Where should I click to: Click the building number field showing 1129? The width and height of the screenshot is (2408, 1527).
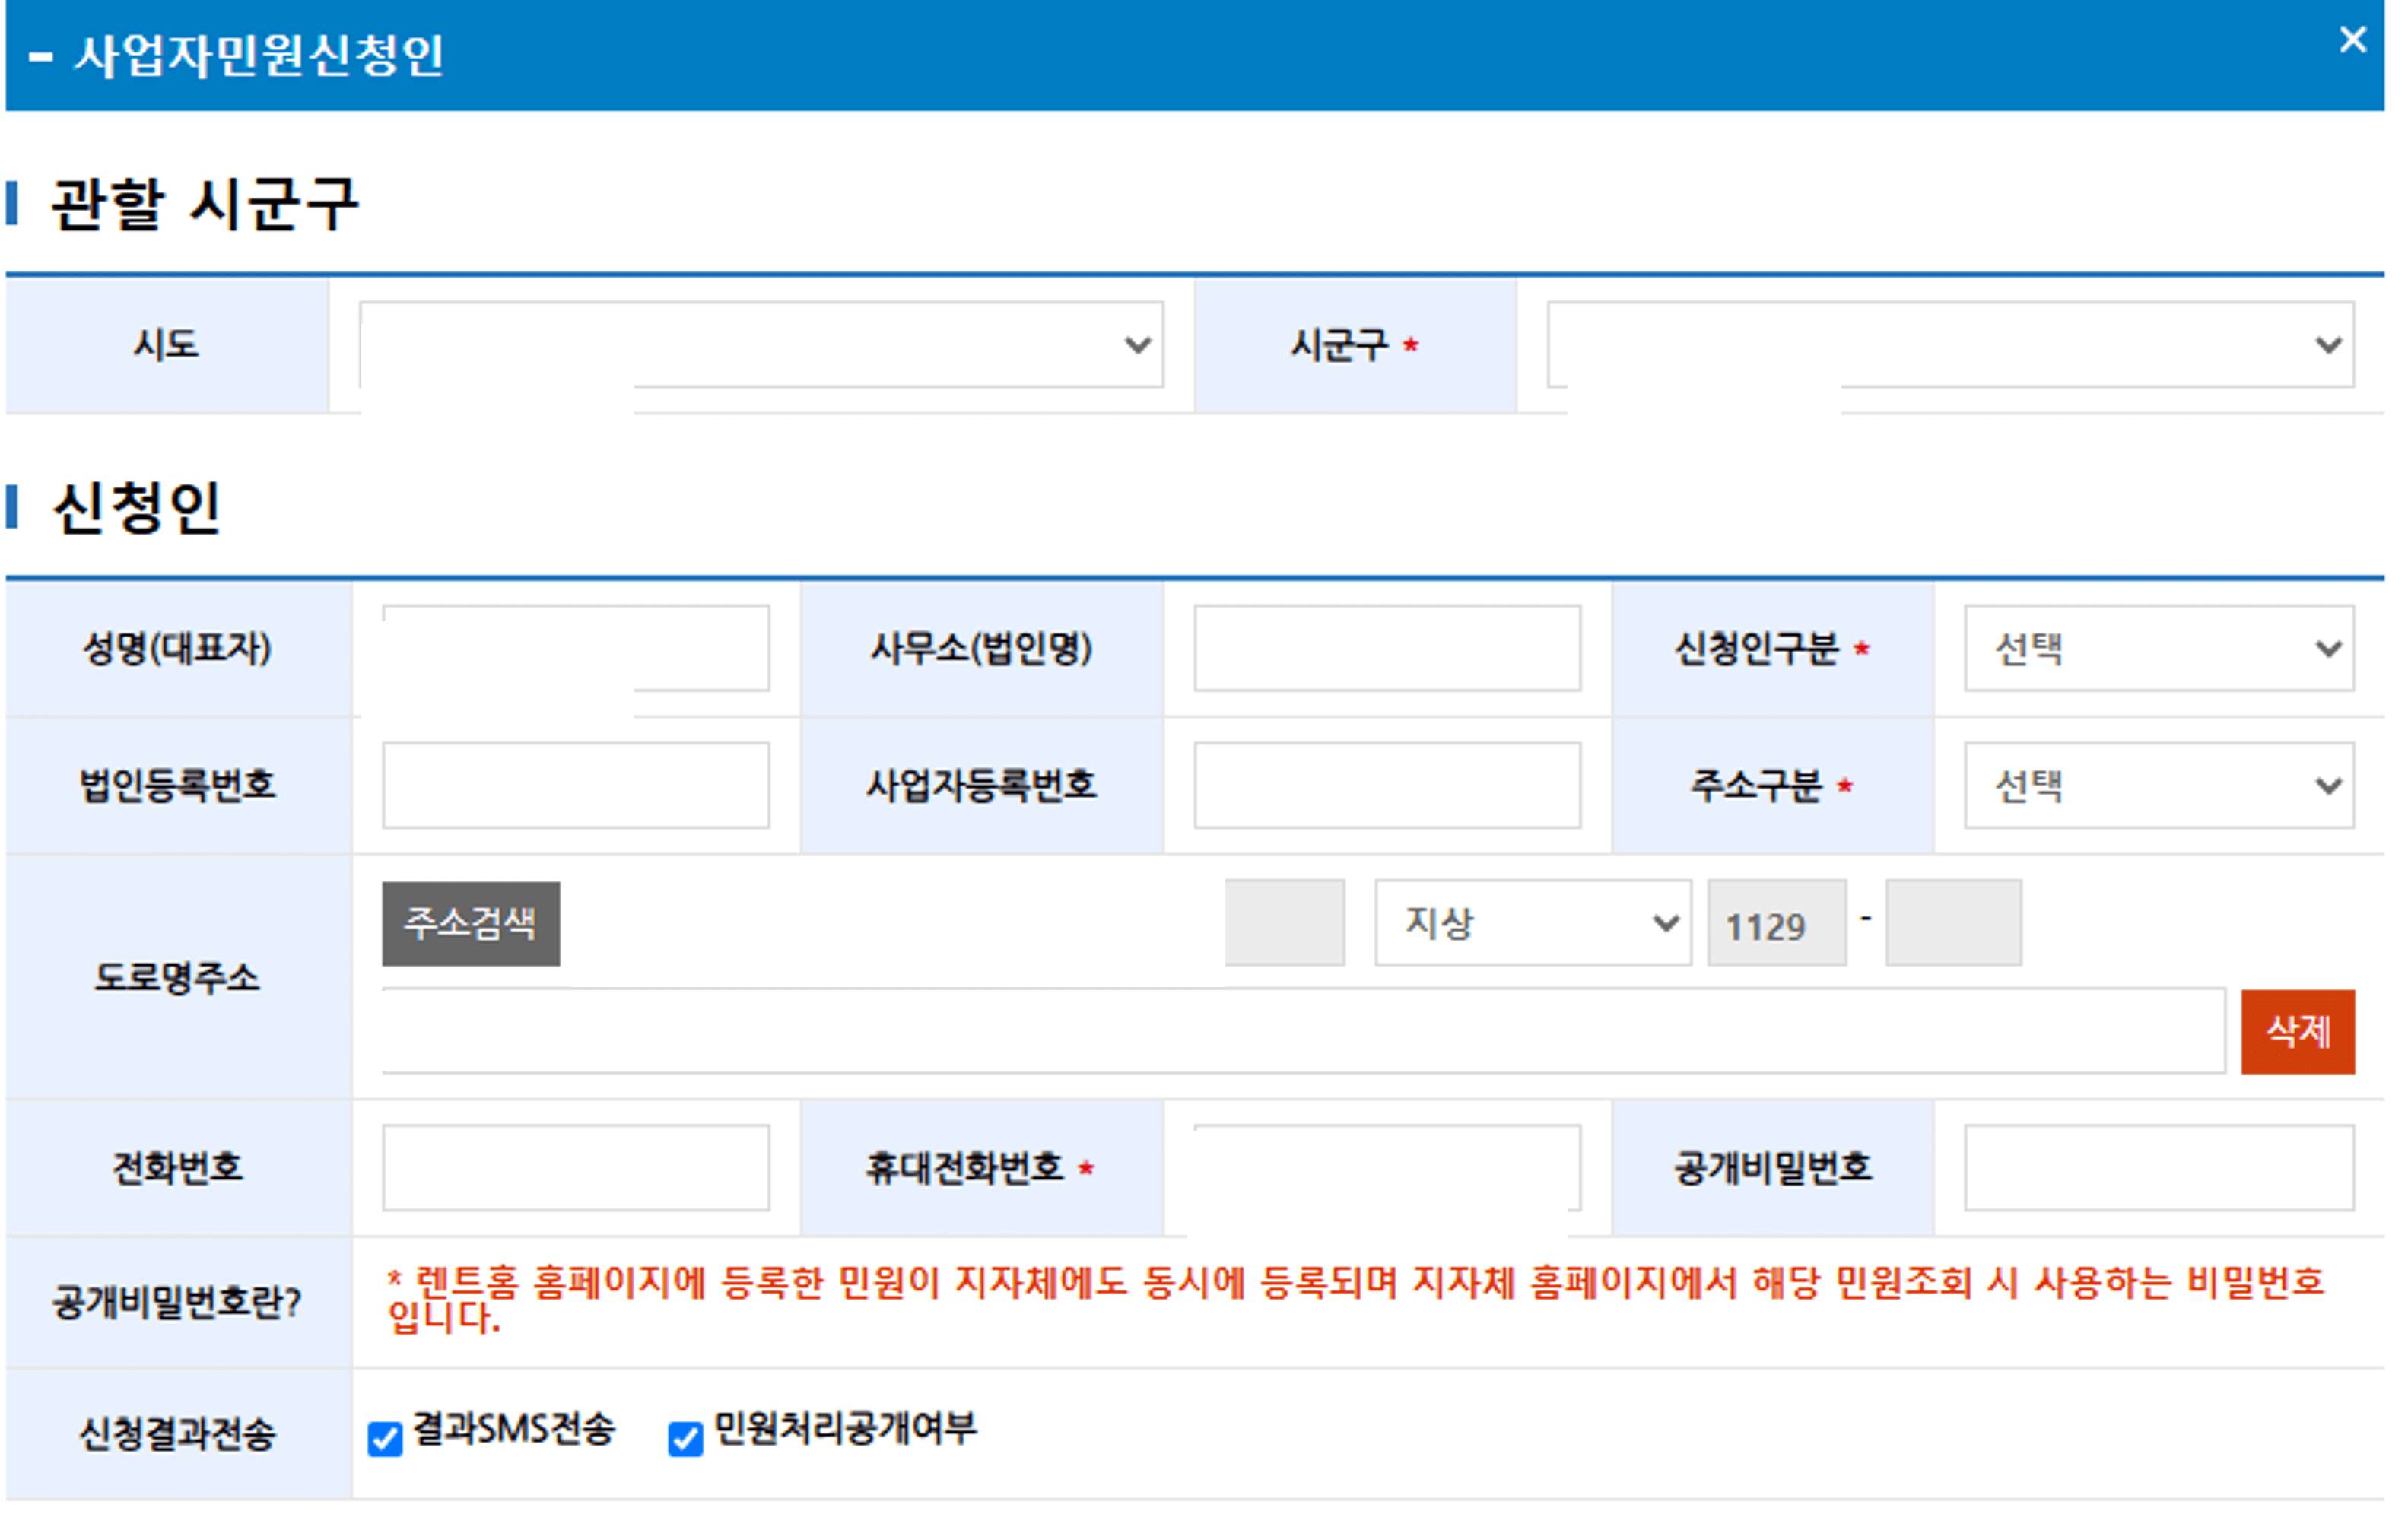coord(1776,923)
